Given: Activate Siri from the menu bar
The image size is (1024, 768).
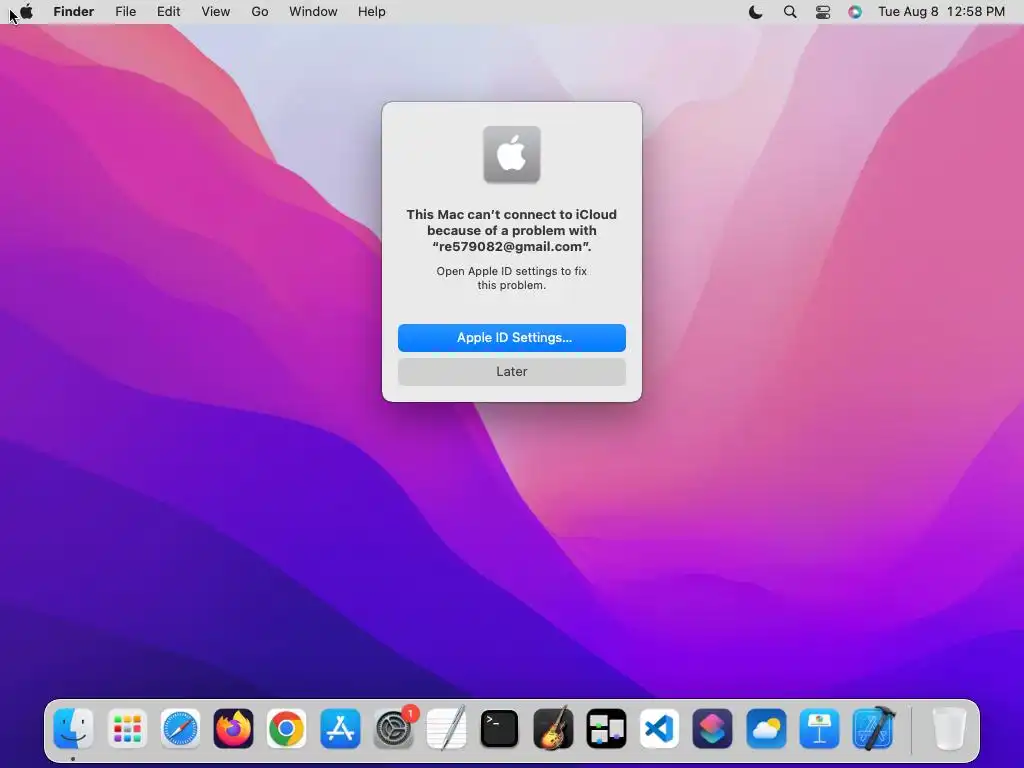Looking at the screenshot, I should (x=855, y=12).
